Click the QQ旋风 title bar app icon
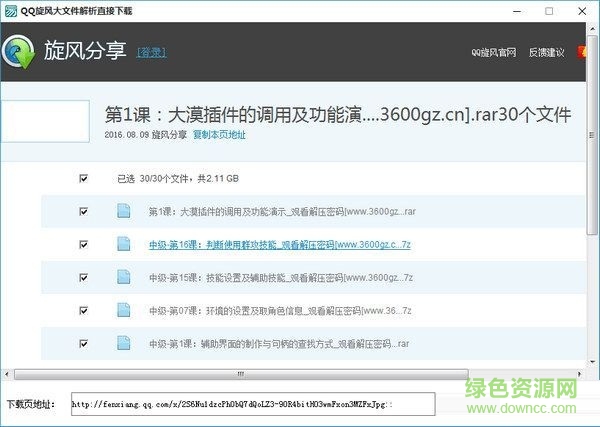 pos(10,11)
